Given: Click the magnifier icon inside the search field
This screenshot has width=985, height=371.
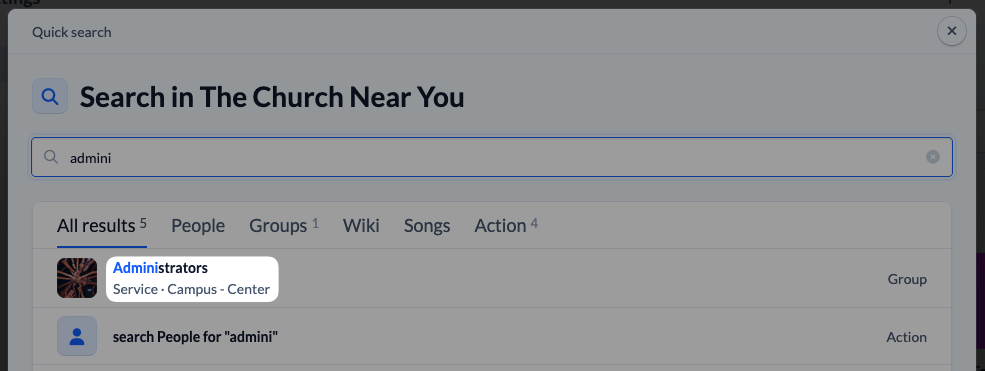Looking at the screenshot, I should tap(51, 157).
